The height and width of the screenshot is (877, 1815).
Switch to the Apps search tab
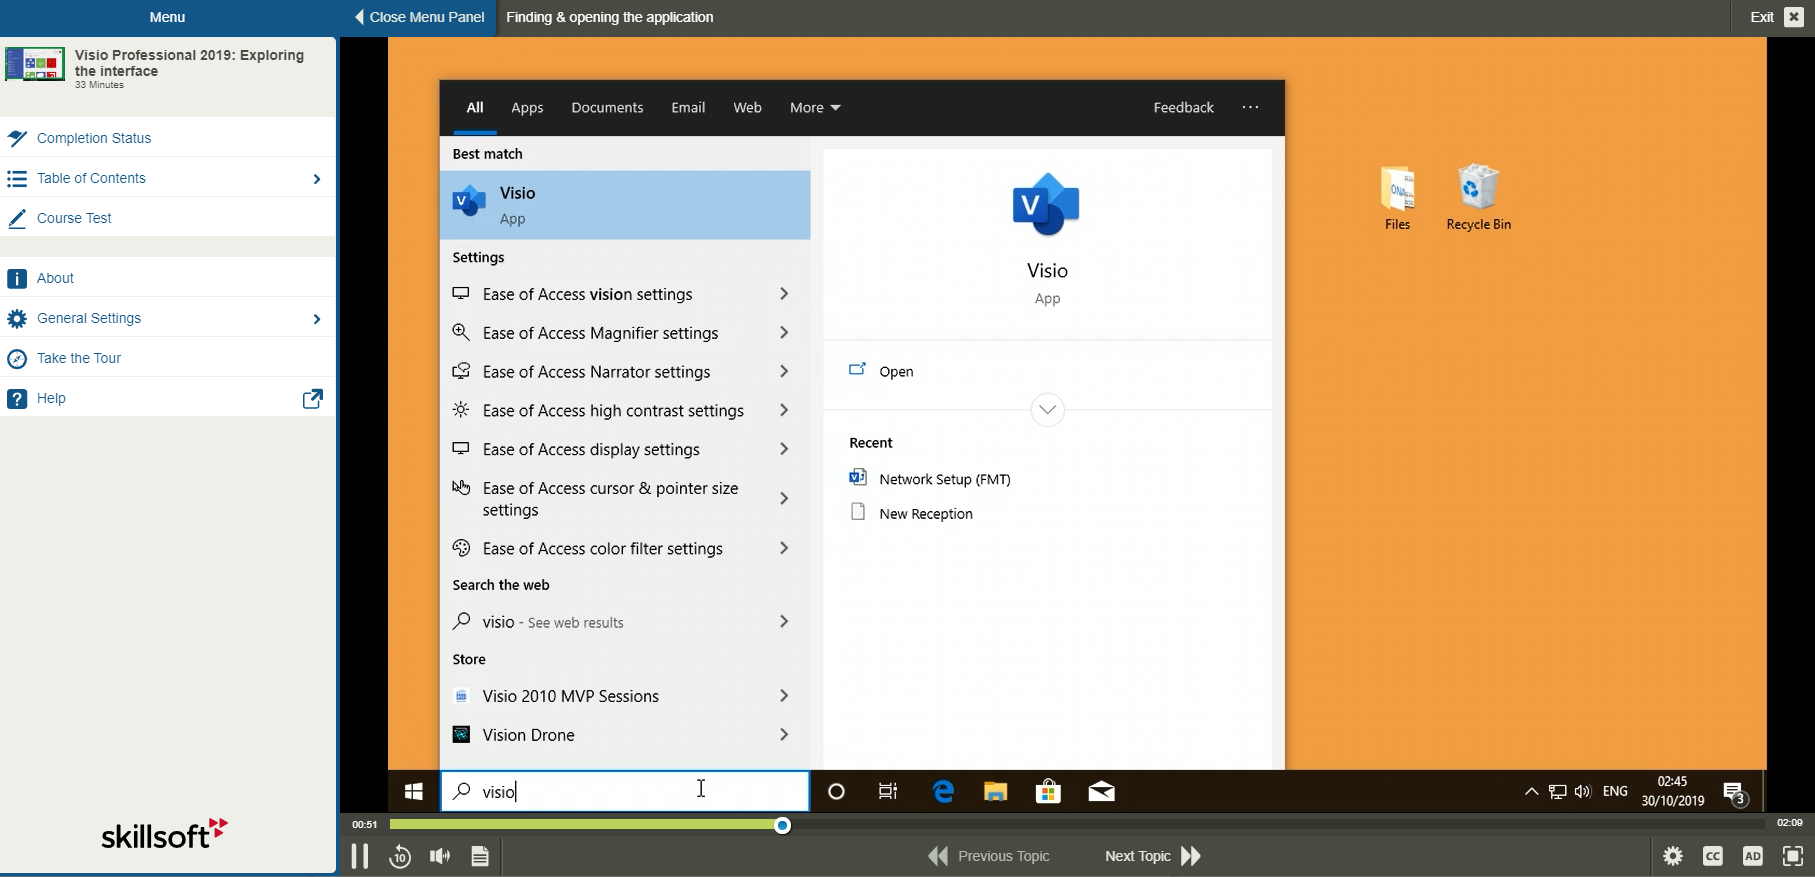(x=527, y=108)
